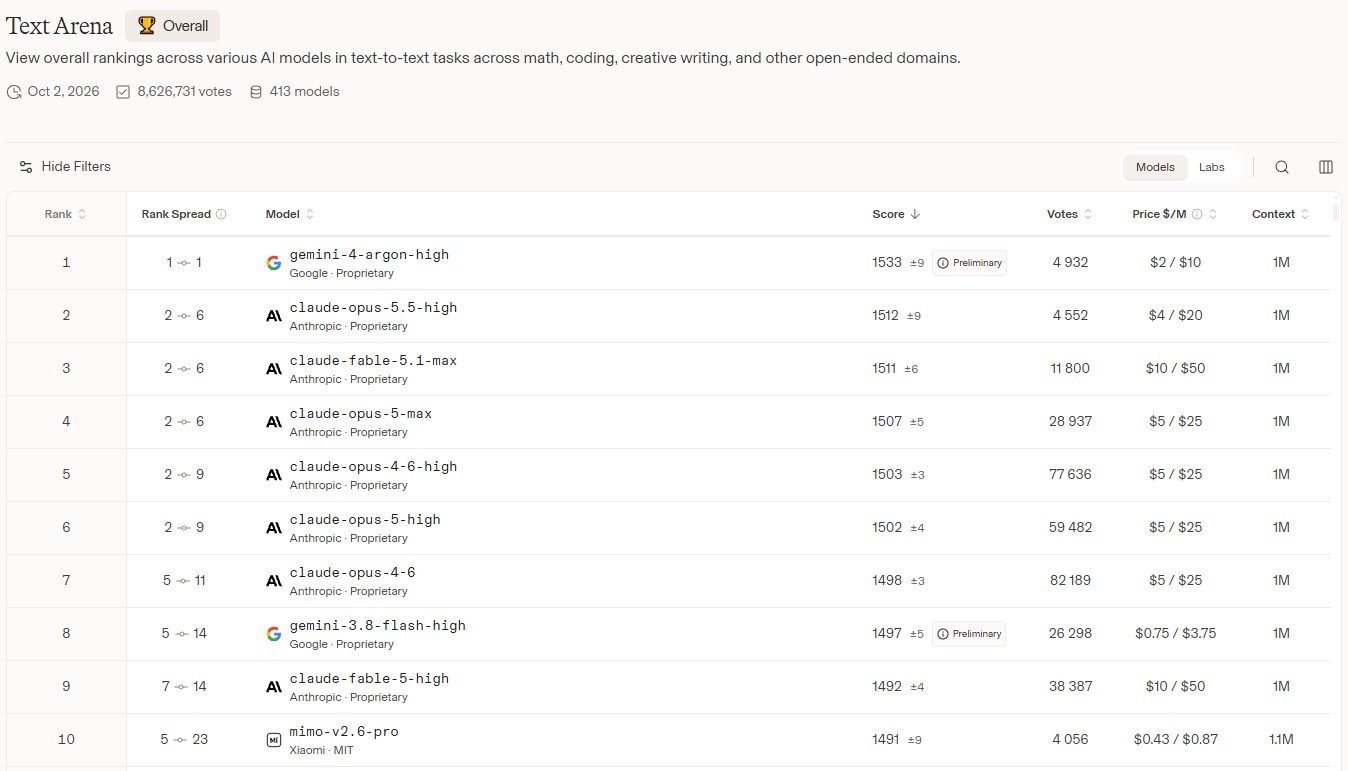Click rank spread glyph for gemini-4-argon-high
This screenshot has width=1348, height=771.
(184, 263)
